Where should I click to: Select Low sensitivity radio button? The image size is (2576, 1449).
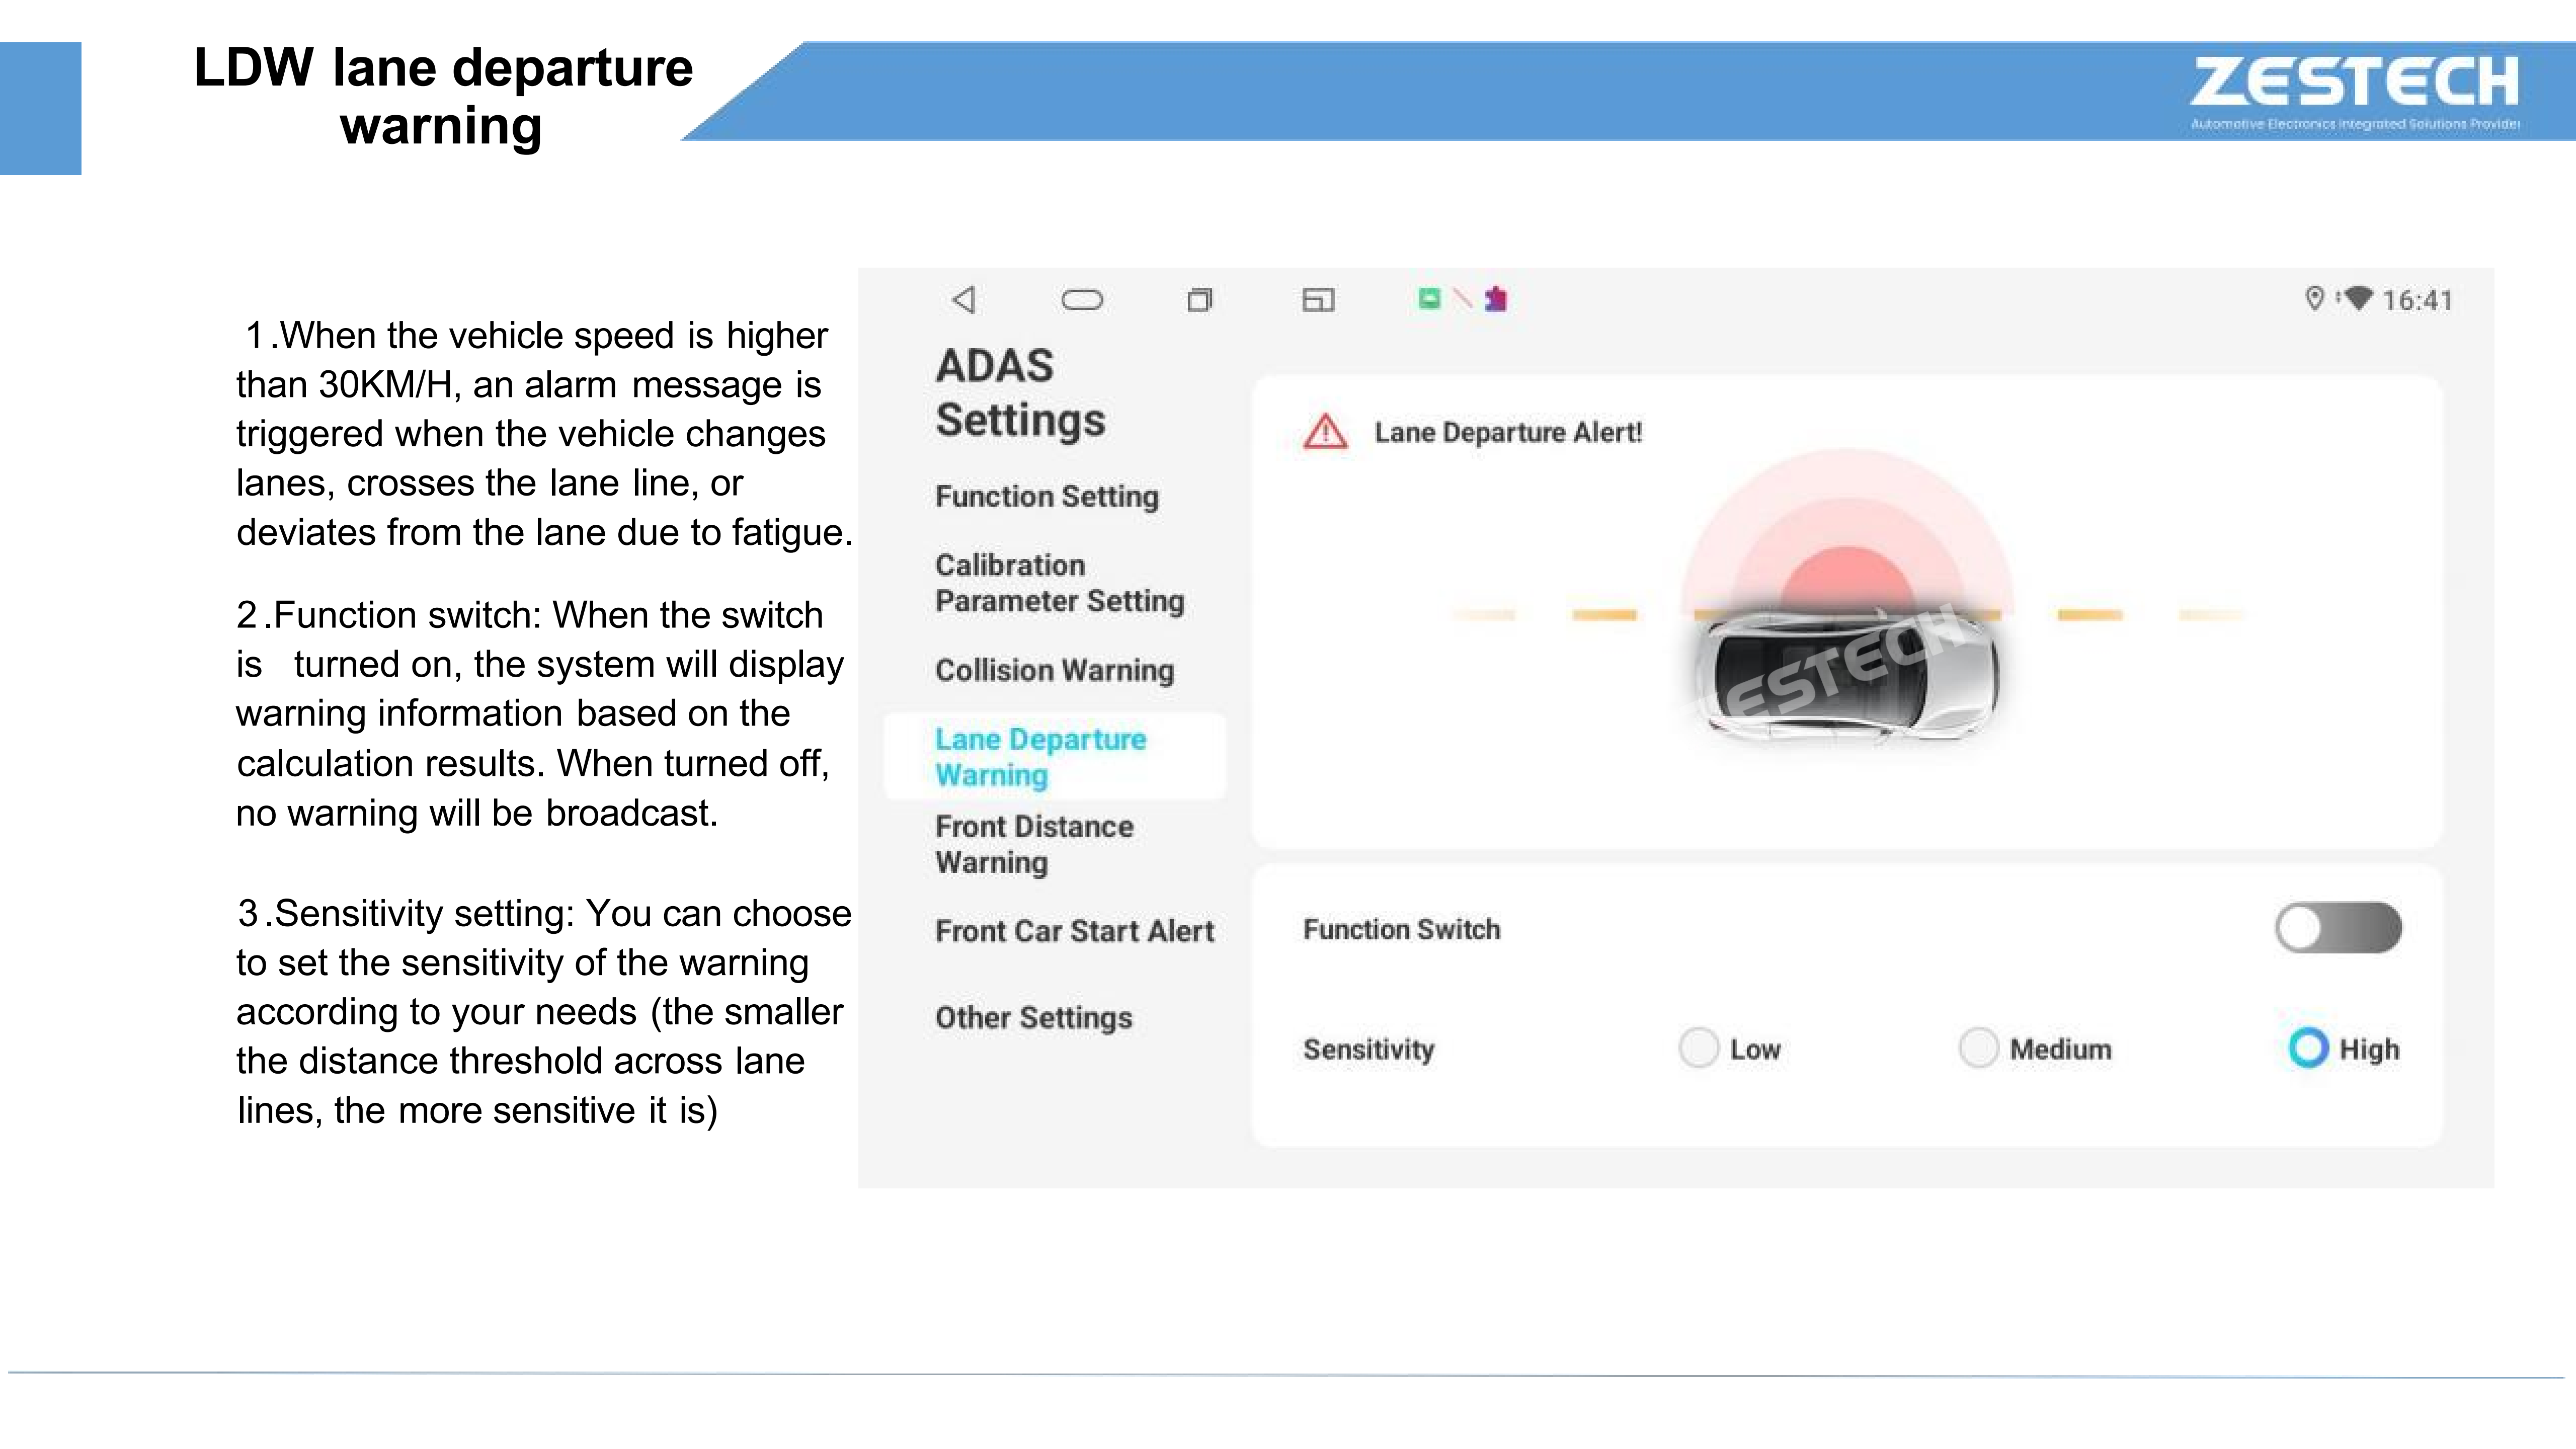(1698, 1048)
